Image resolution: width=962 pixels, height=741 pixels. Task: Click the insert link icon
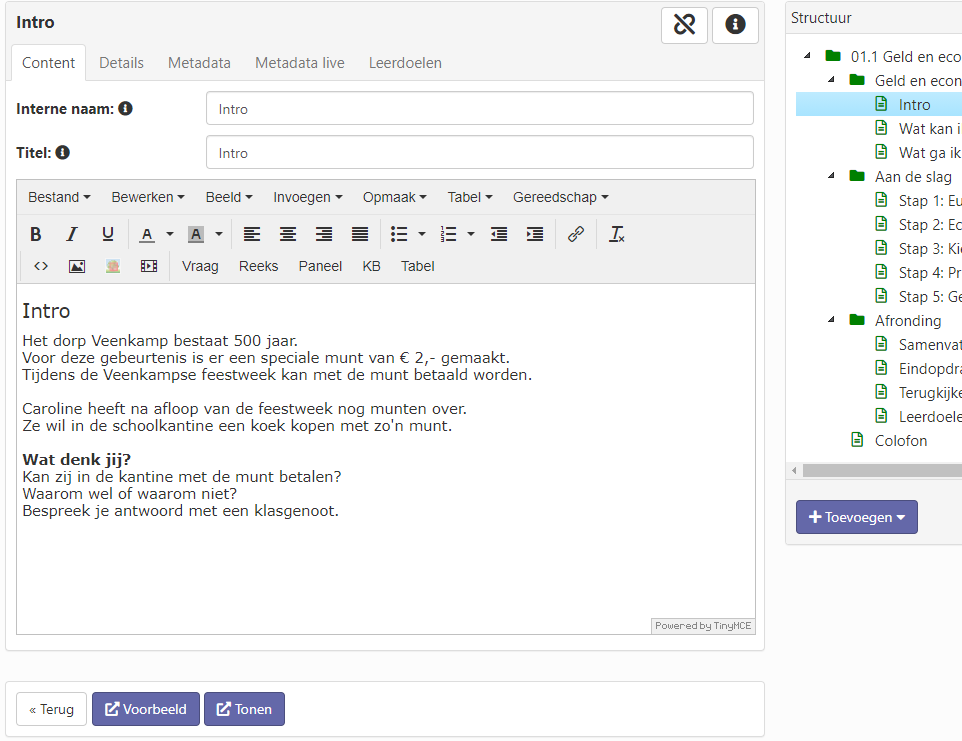point(576,235)
